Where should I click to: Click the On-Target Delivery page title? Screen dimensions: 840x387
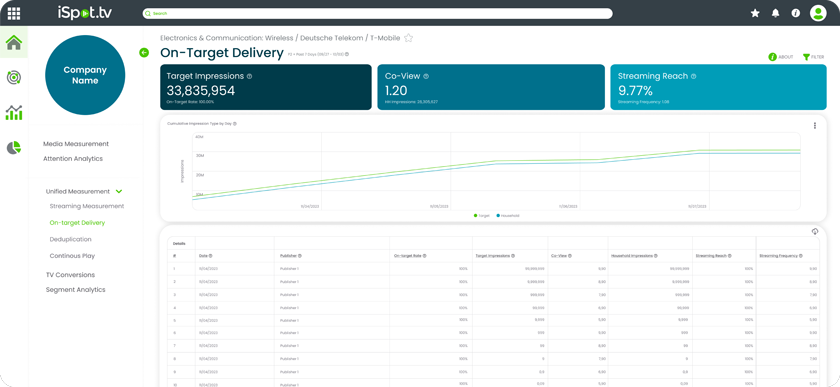coord(221,53)
